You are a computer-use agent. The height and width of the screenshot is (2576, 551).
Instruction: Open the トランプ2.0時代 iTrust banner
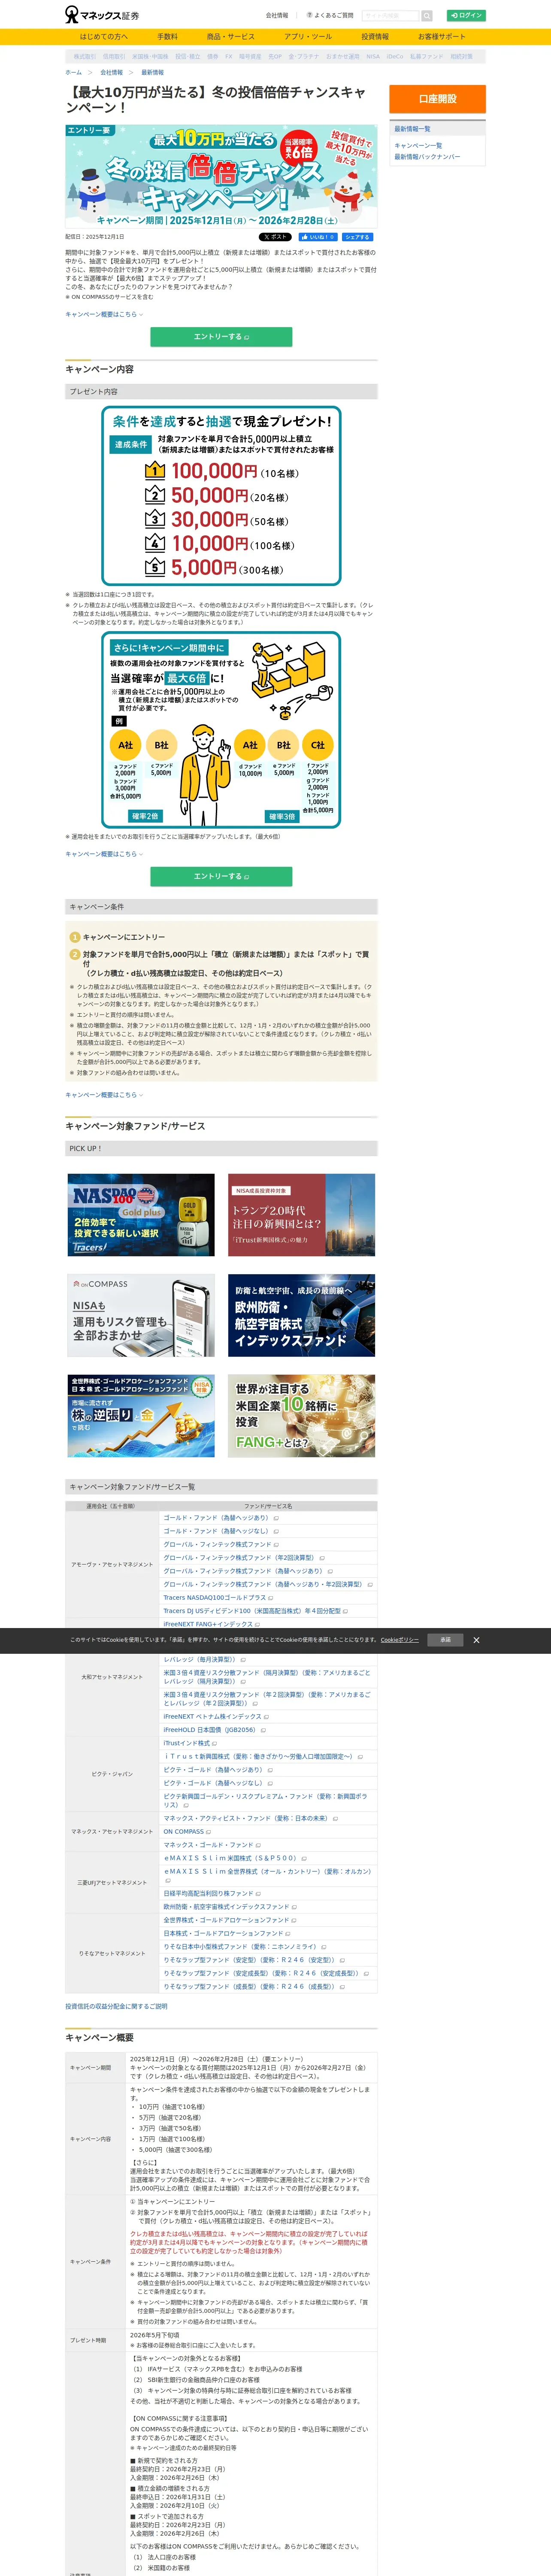coord(301,1215)
